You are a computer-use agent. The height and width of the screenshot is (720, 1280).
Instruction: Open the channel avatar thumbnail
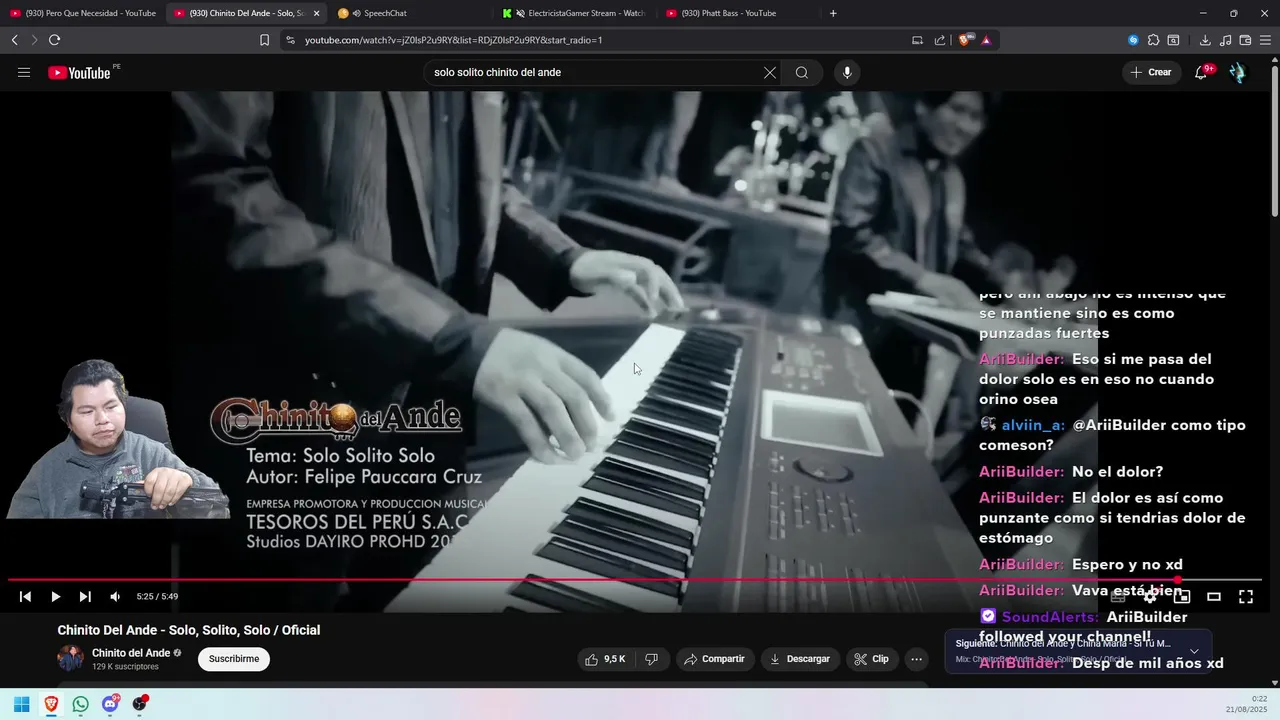70,658
